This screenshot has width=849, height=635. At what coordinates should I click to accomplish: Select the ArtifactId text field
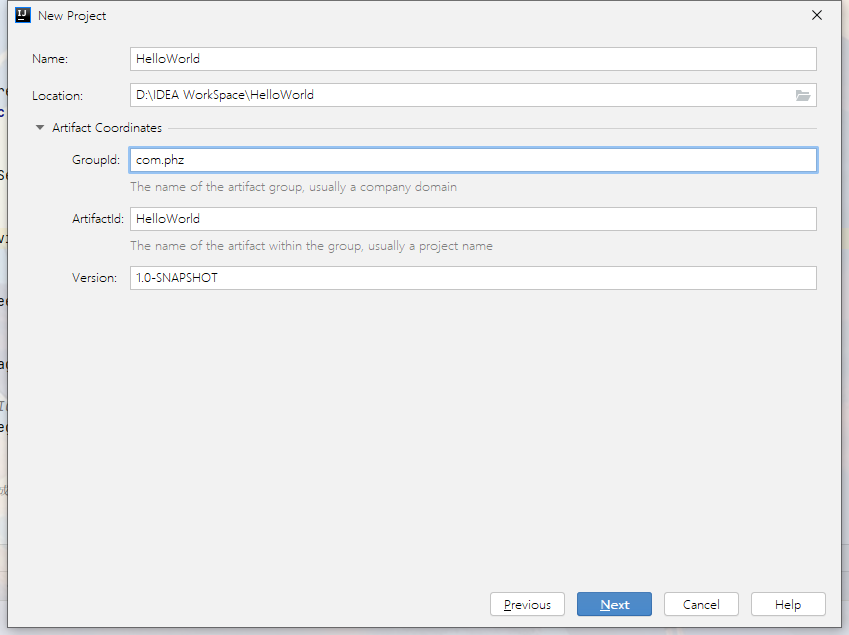[x=473, y=219]
